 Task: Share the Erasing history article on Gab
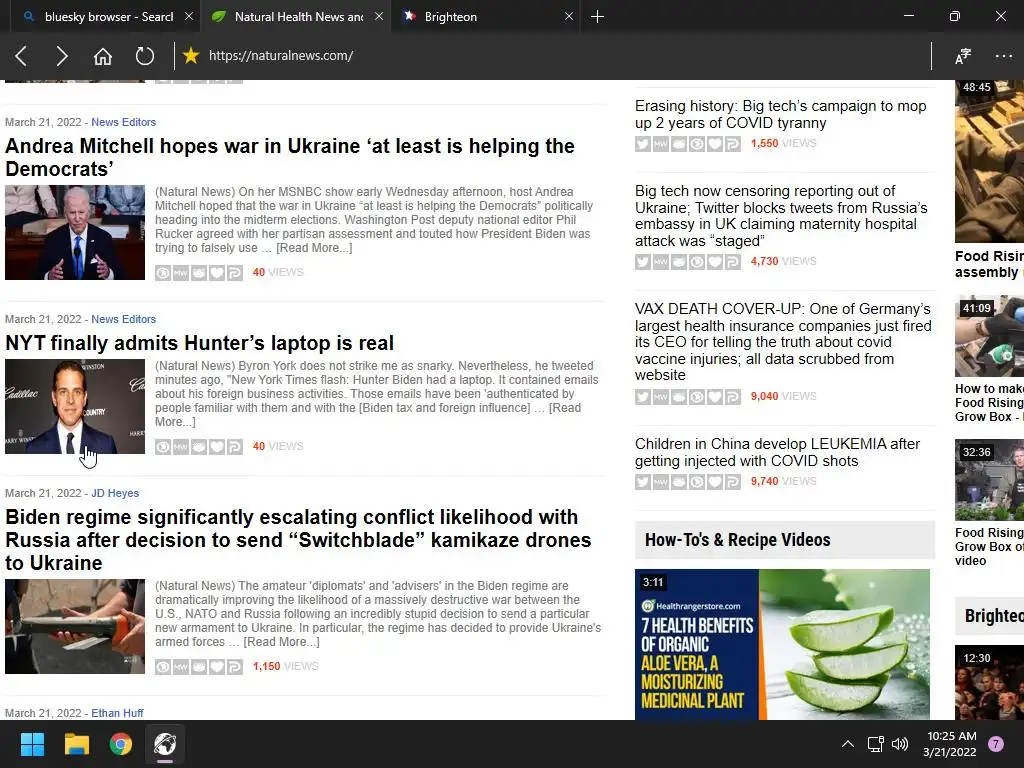tap(679, 144)
